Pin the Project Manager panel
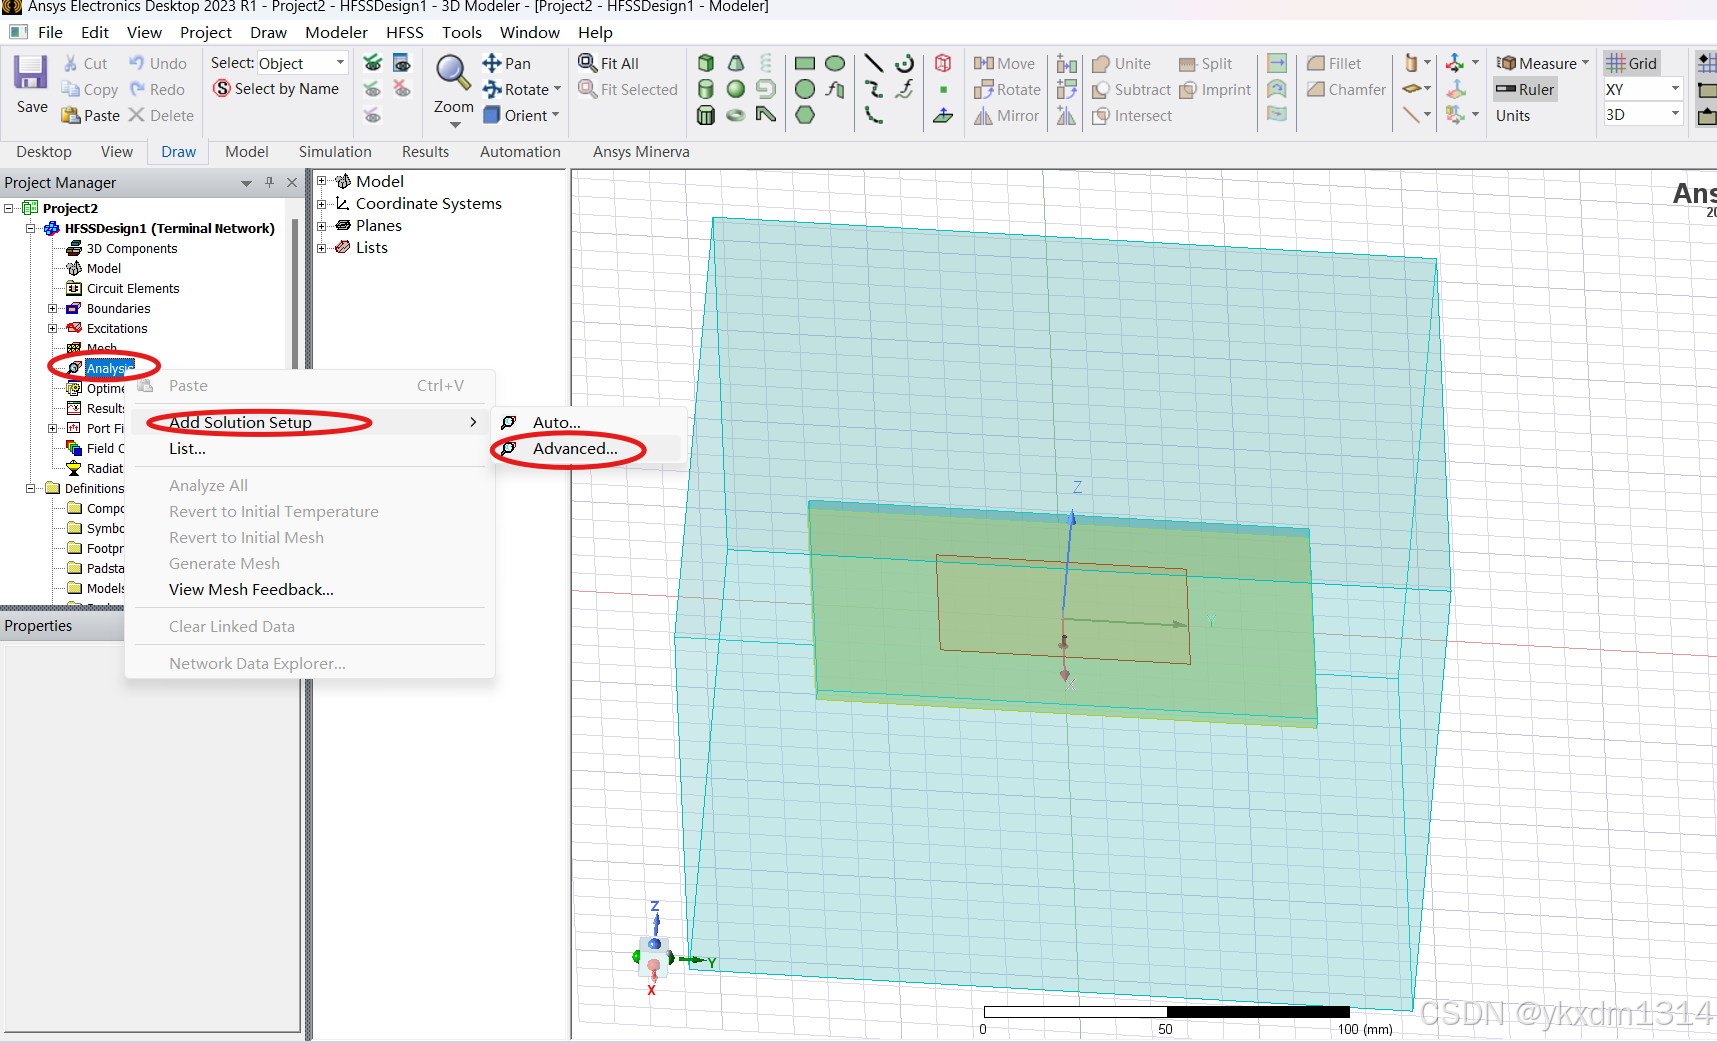1717x1043 pixels. coord(269,182)
